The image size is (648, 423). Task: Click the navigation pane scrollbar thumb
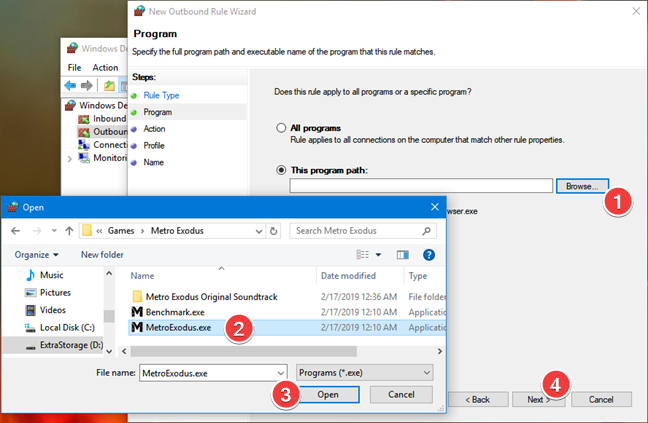pos(109,316)
